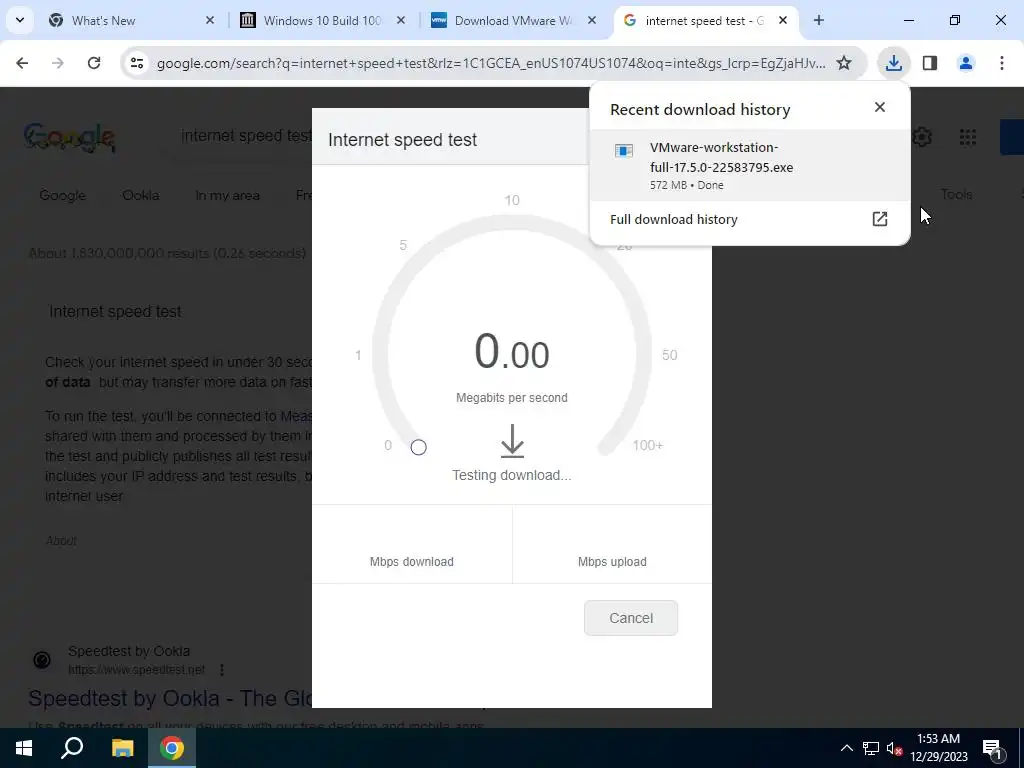Screen dimensions: 1024x768
Task: Open Chrome three-dot menu
Action: coord(1002,63)
